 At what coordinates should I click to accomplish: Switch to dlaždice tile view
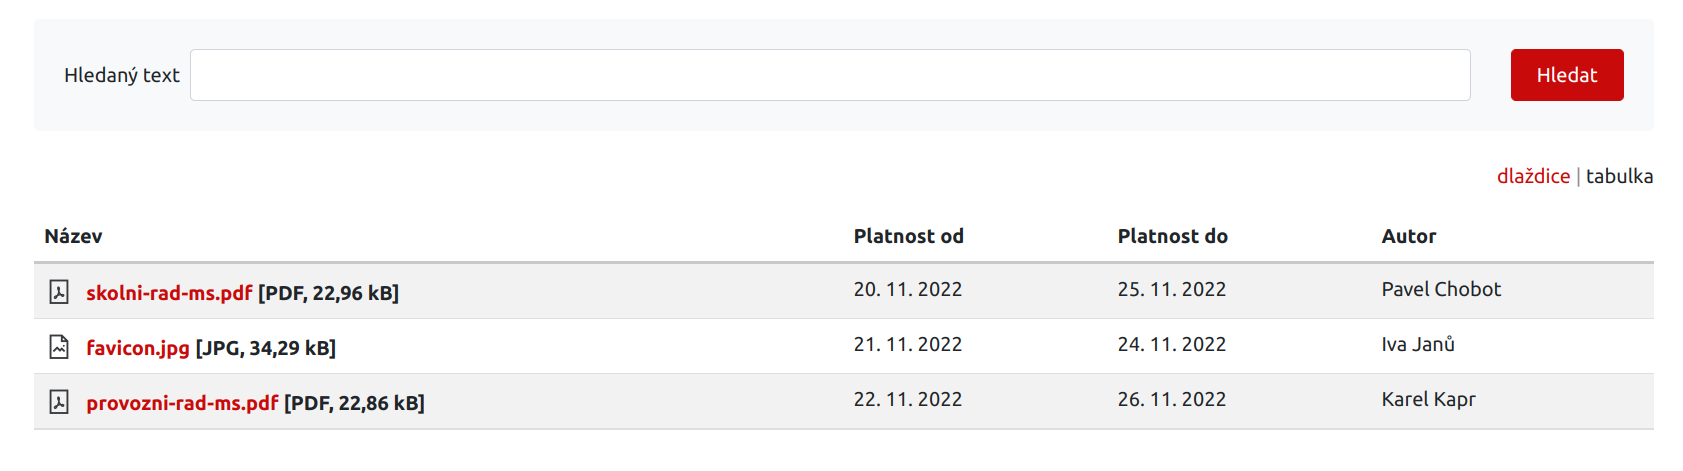(1533, 176)
